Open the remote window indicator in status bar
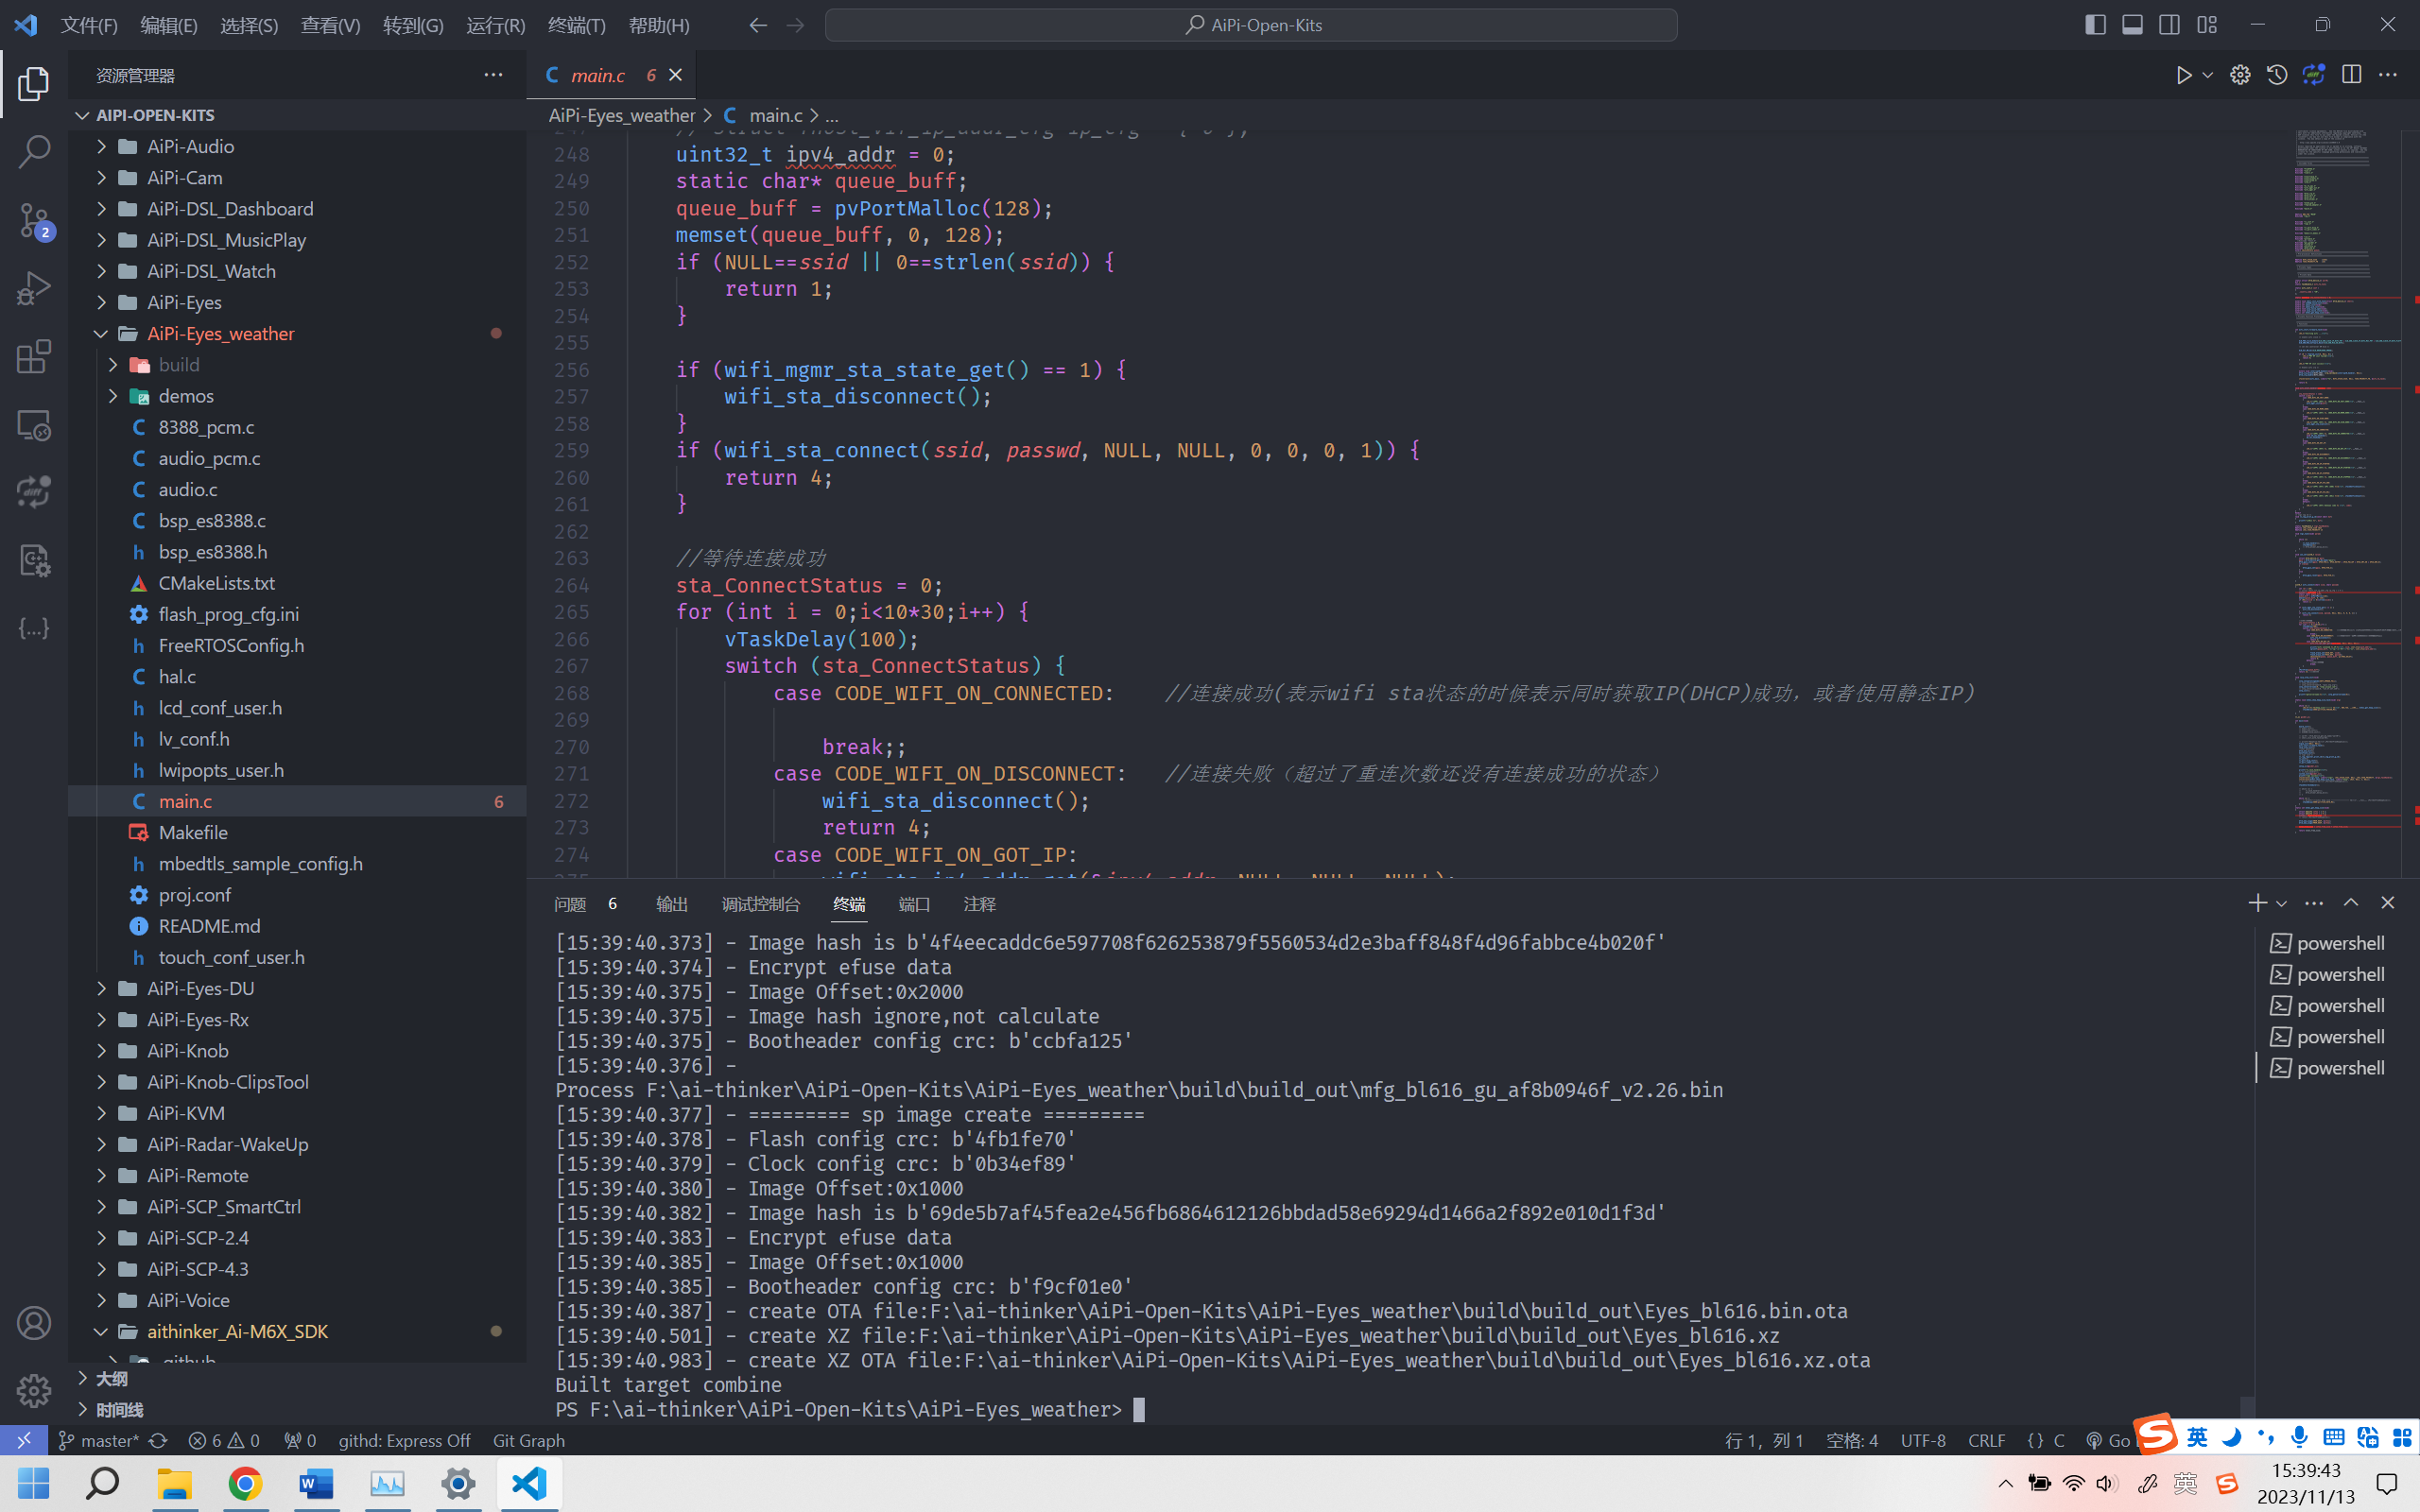This screenshot has width=2420, height=1512. click(x=24, y=1440)
